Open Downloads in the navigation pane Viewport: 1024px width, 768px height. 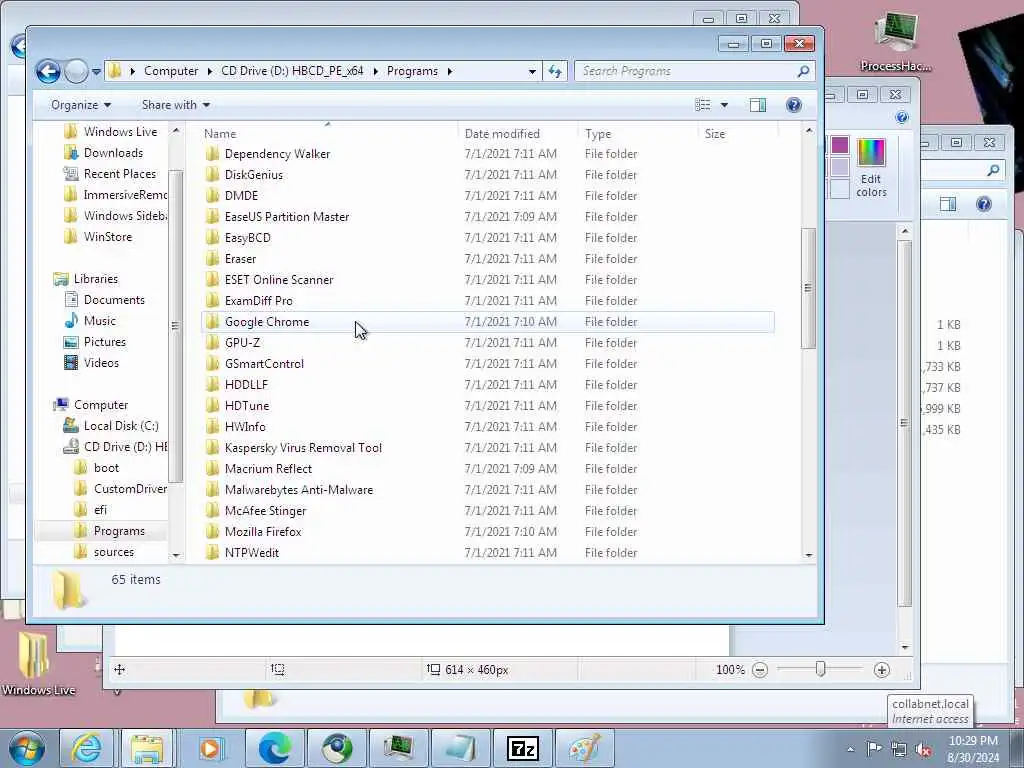(113, 153)
